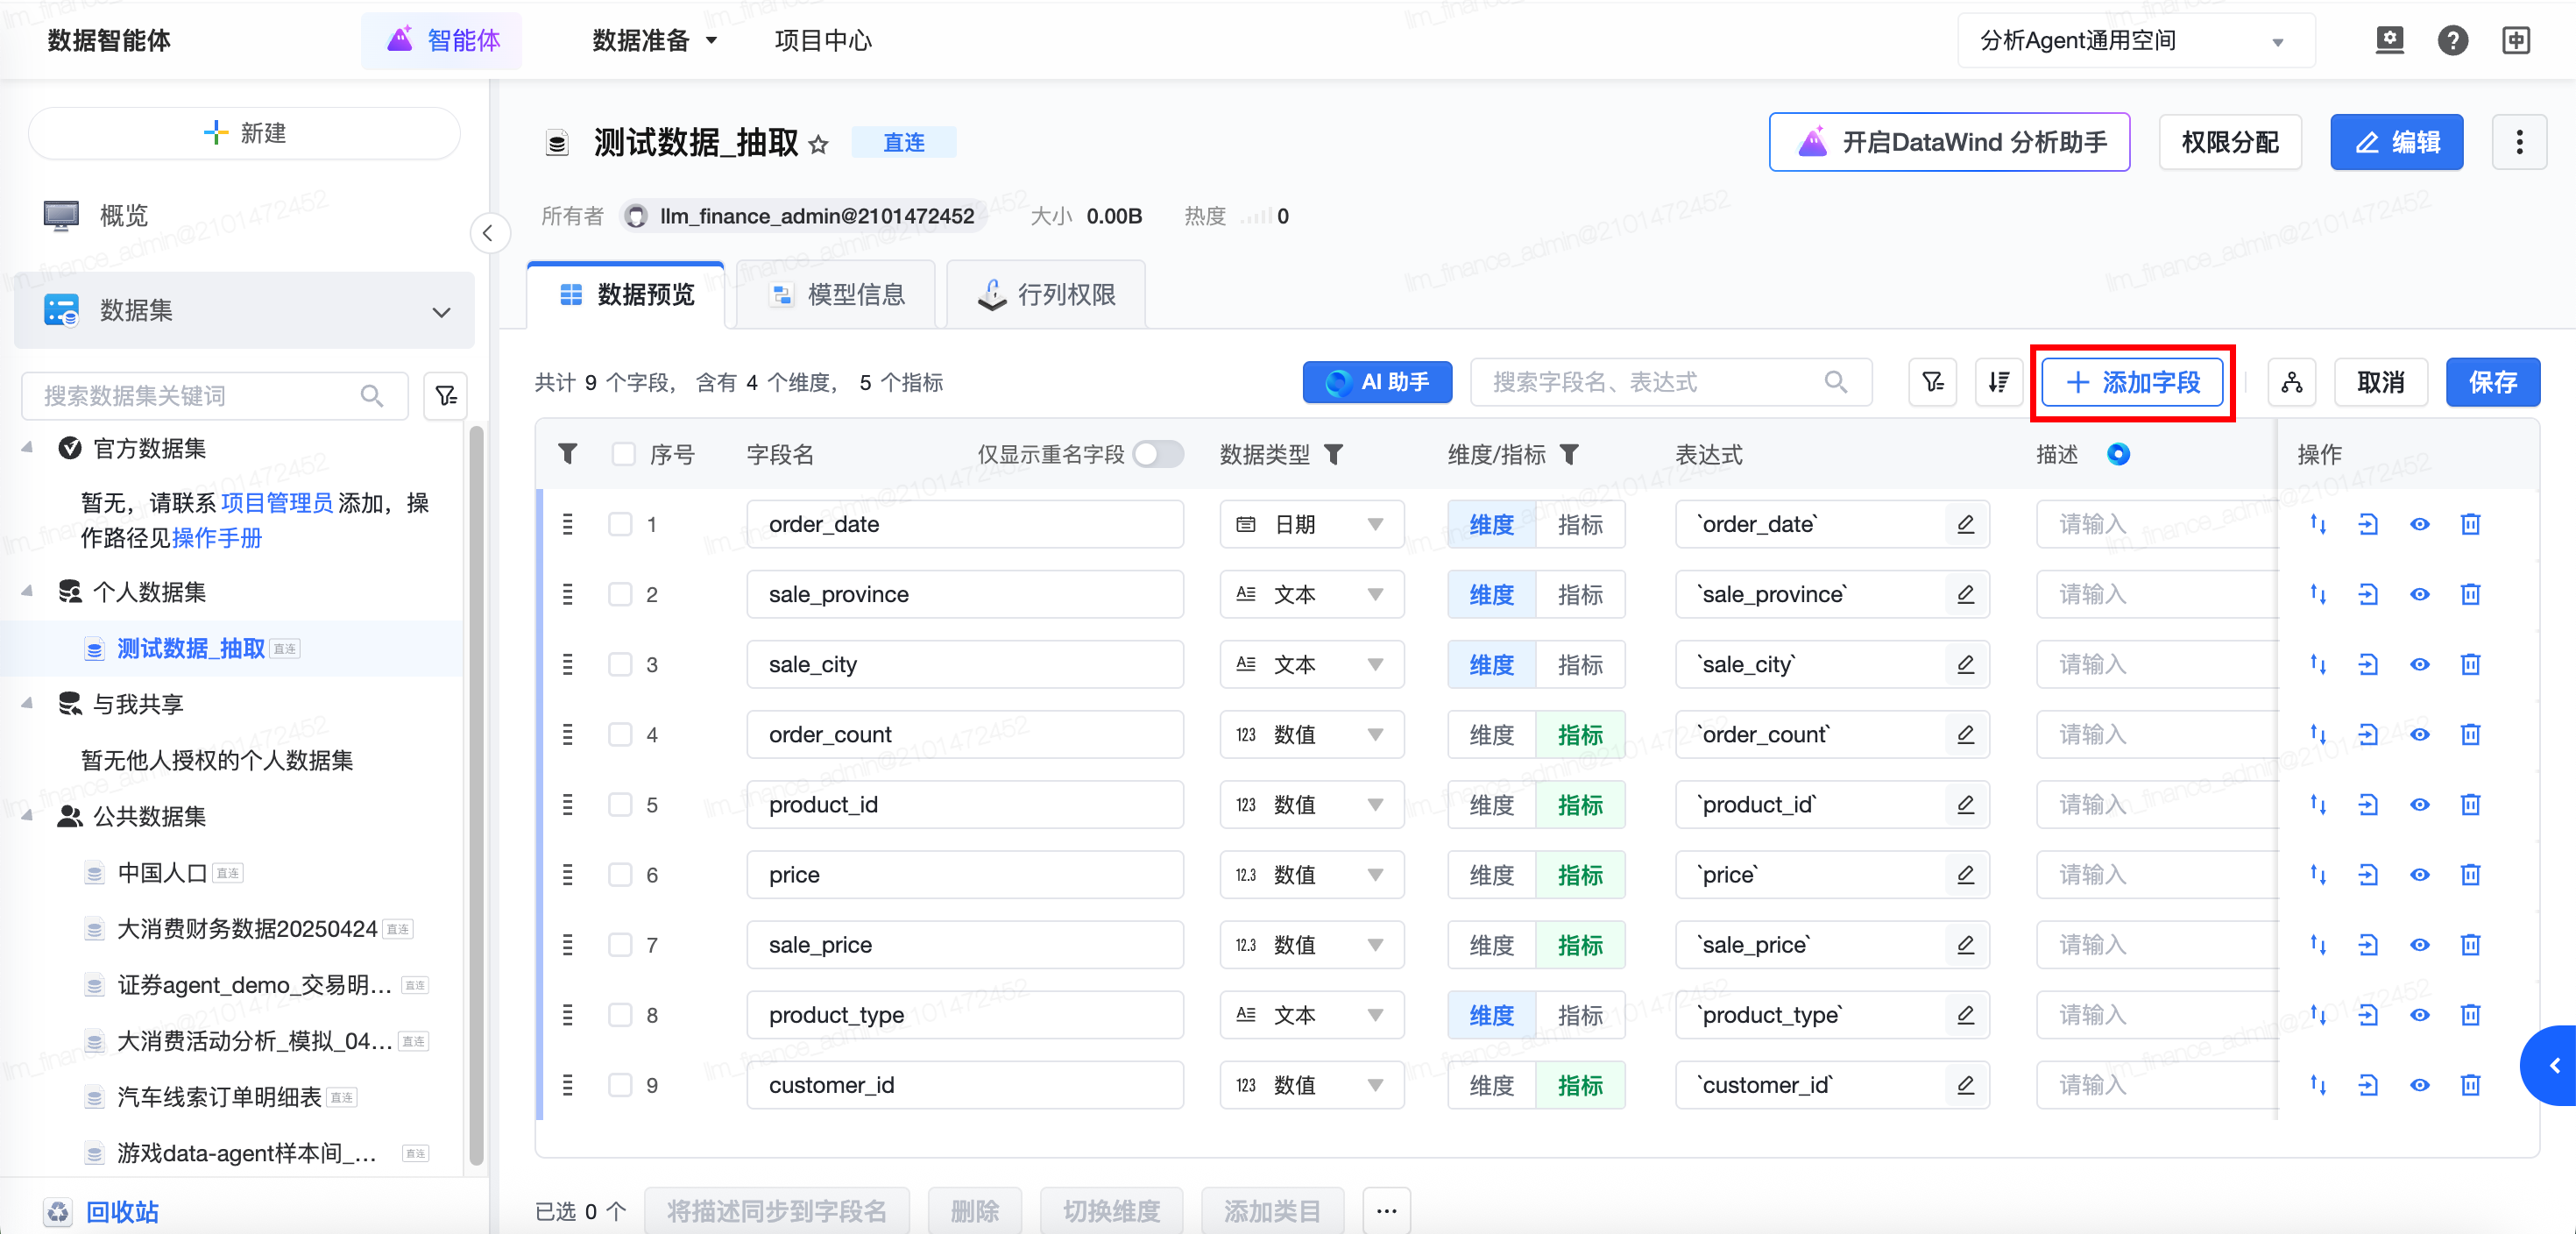Click the table filter funnel in header
Screen dimensions: 2576x1234
tap(567, 455)
